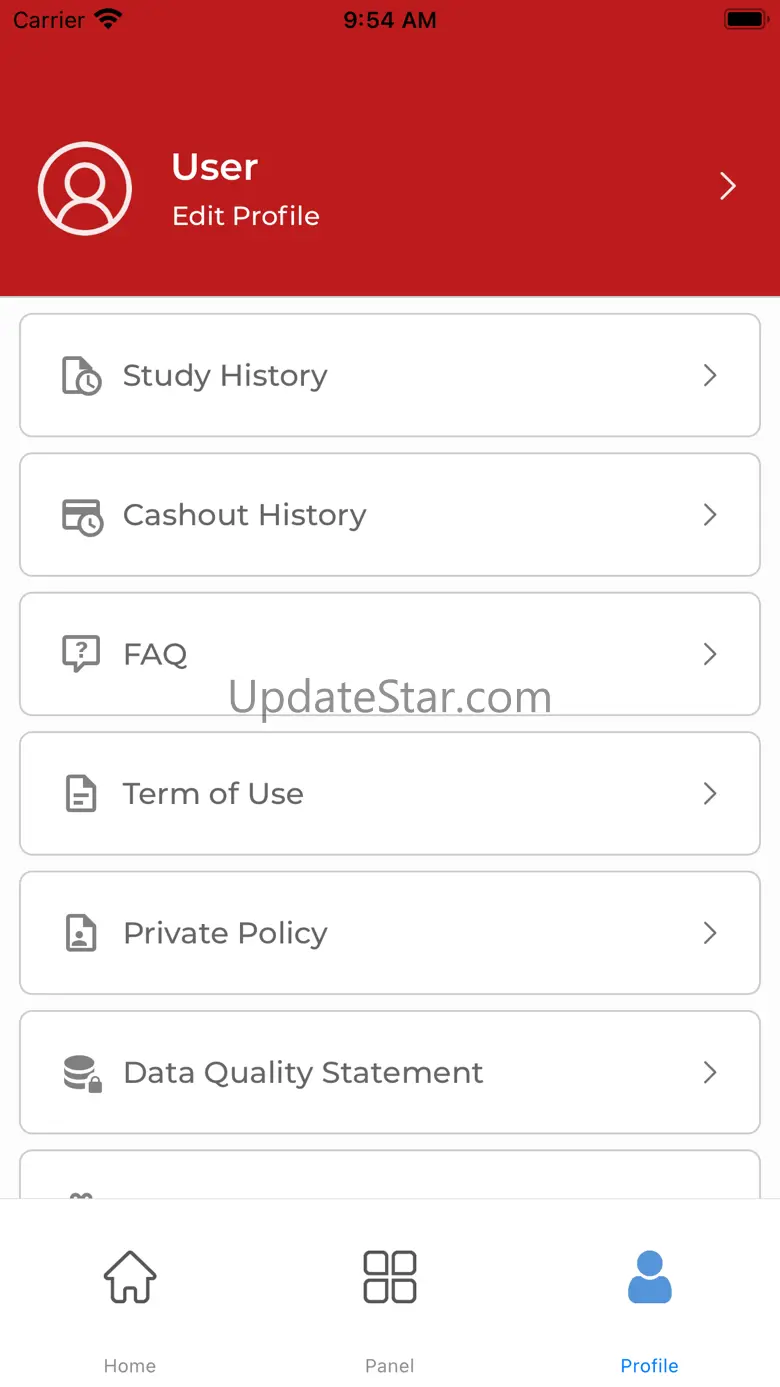Viewport: 780px width, 1387px height.
Task: Click the Data Quality Statement database icon
Action: [x=82, y=1073]
